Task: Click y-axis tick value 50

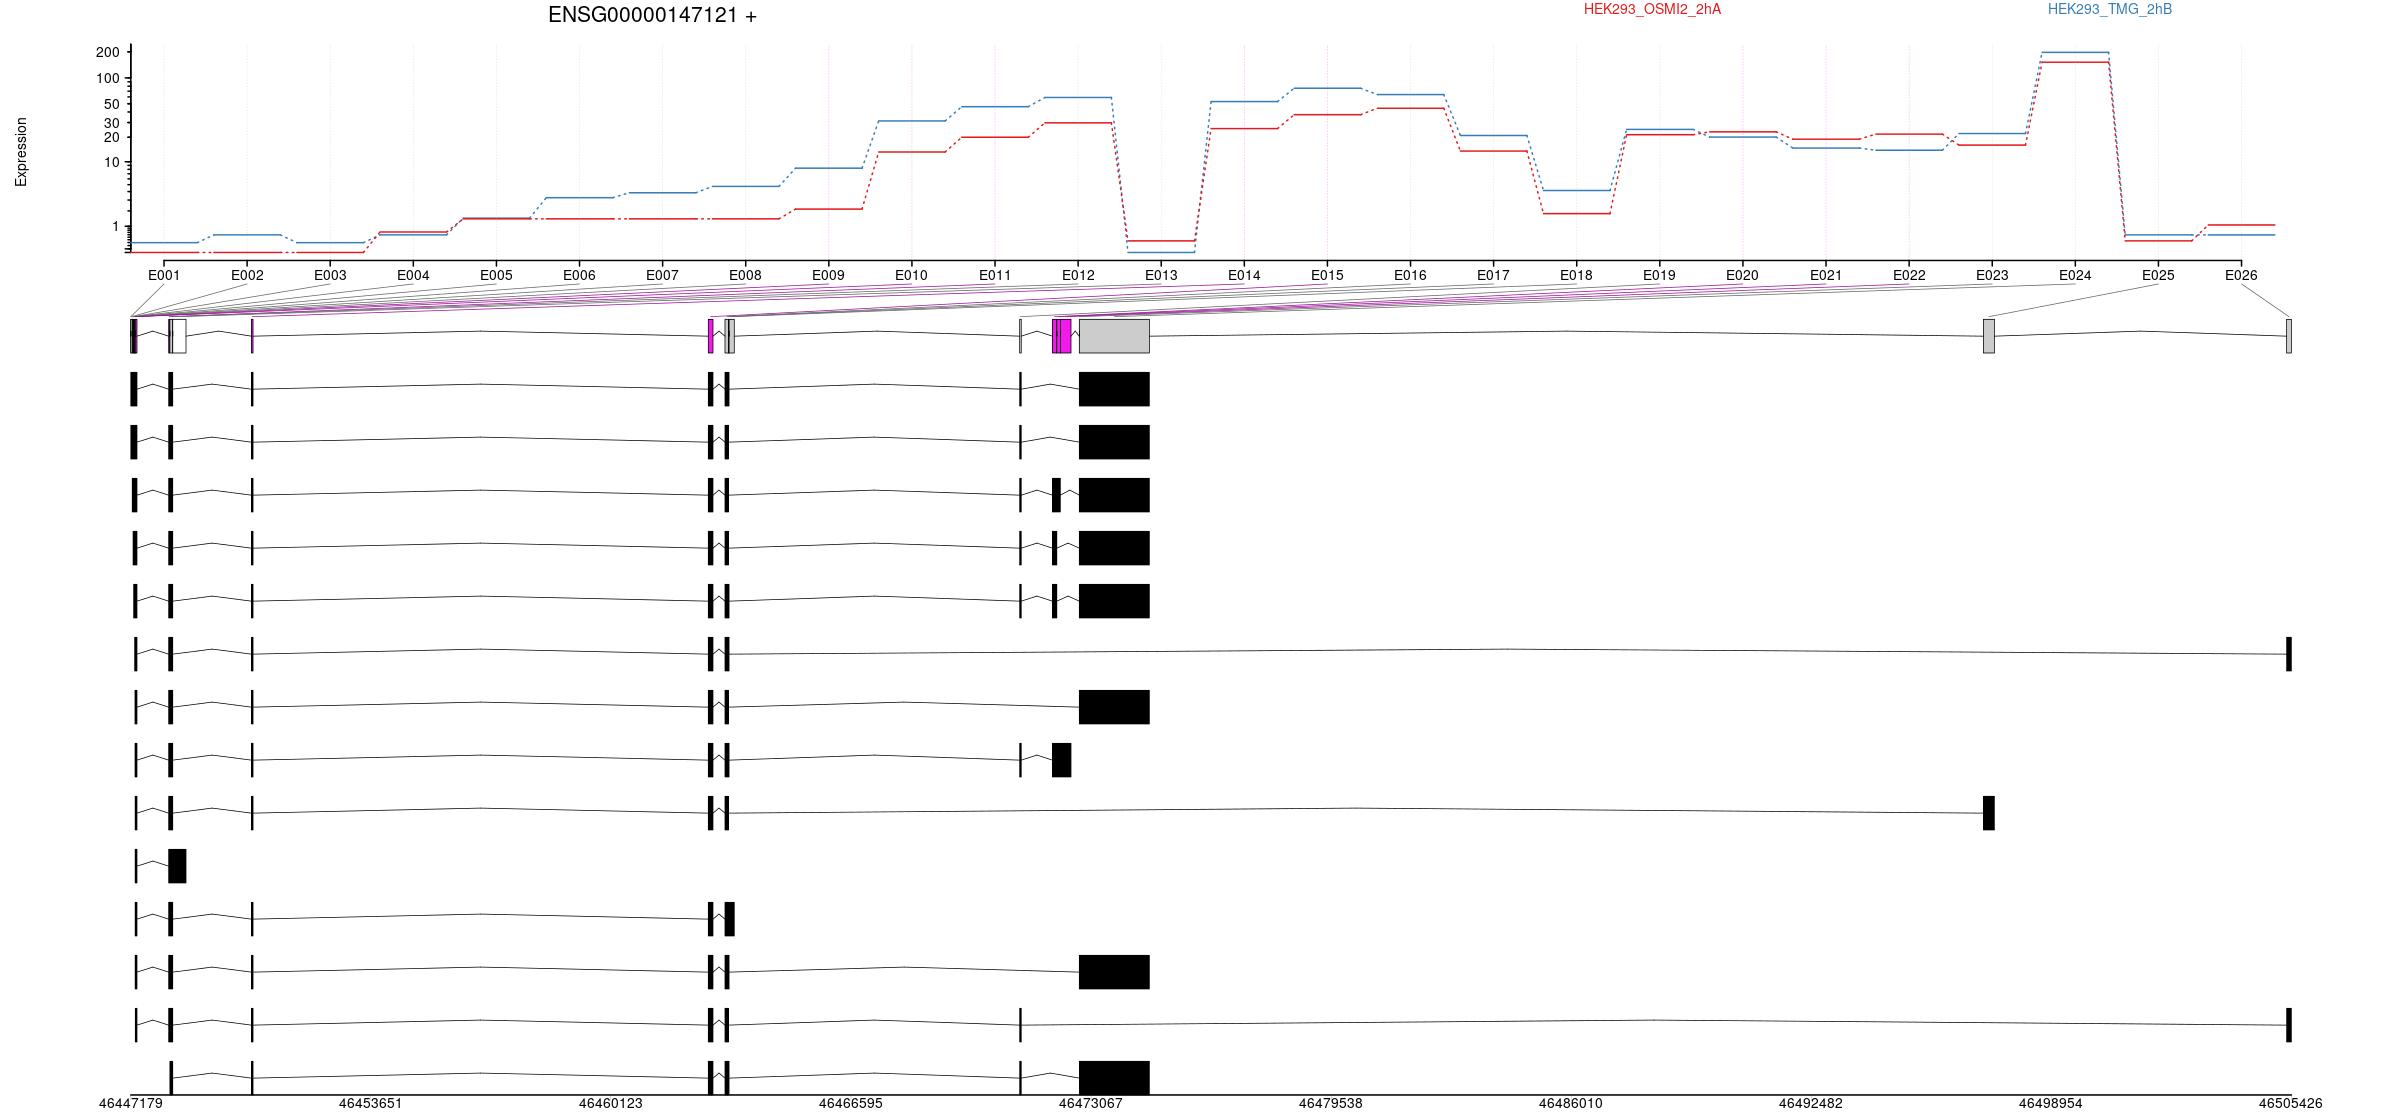Action: click(111, 104)
